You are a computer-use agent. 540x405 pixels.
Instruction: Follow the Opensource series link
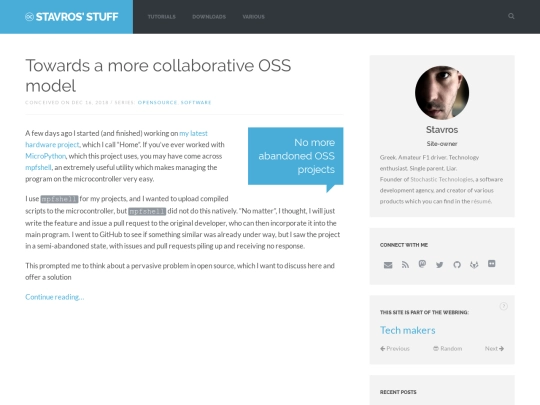click(157, 102)
